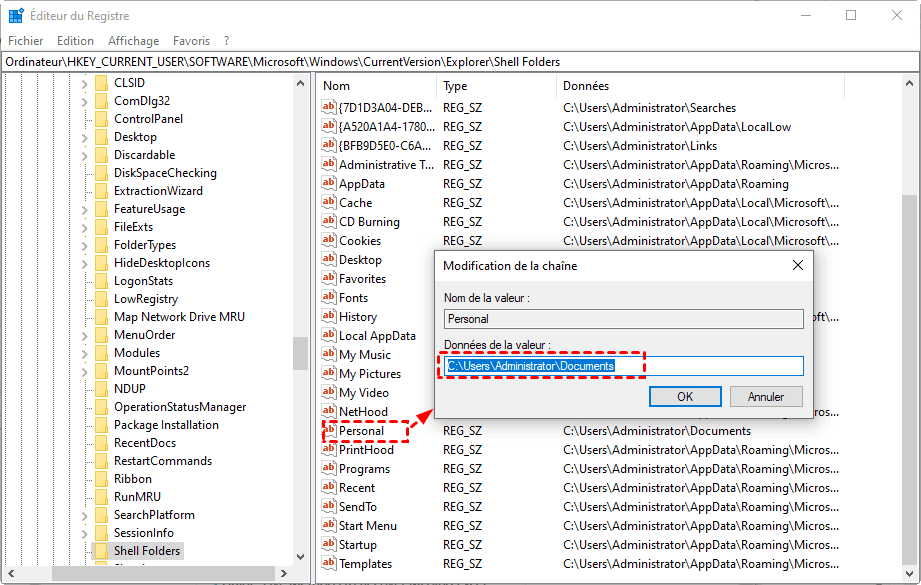Expand the SearchPlatform tree node
This screenshot has height=585, width=921.
click(85, 516)
